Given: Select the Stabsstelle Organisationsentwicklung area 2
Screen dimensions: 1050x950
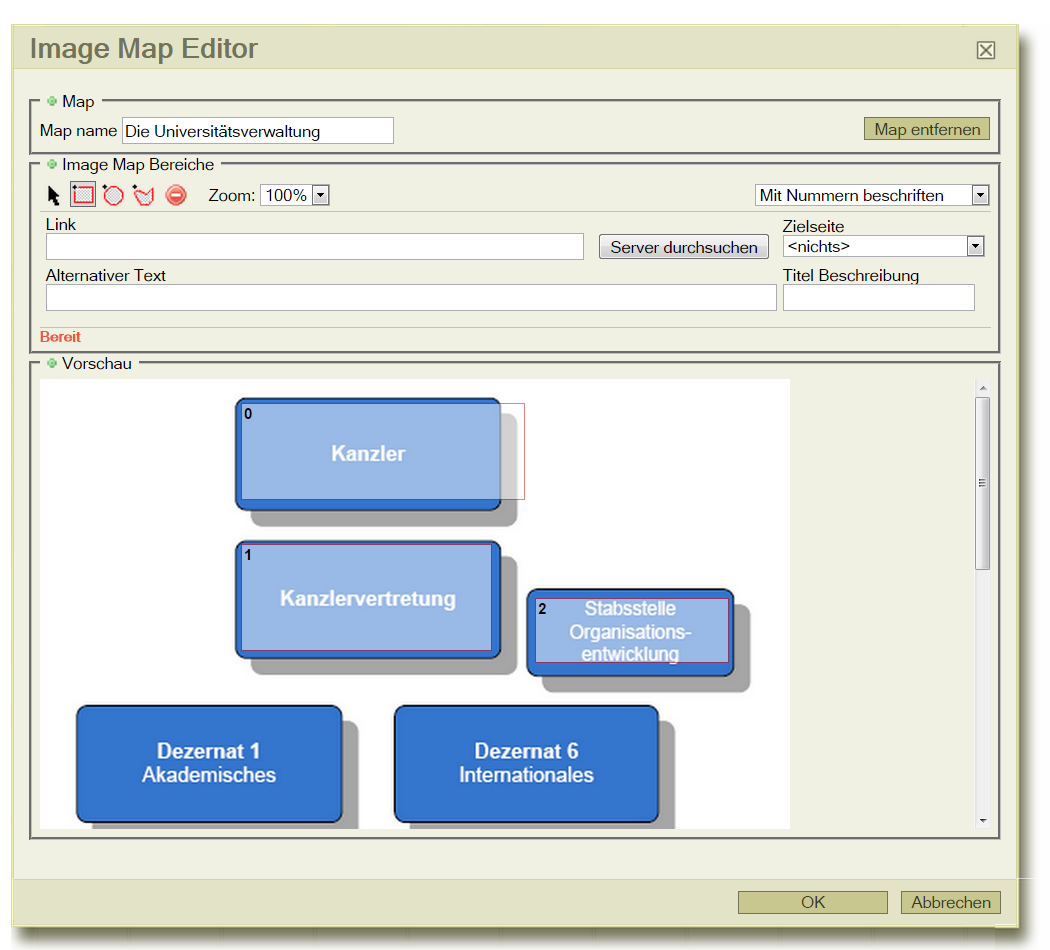Looking at the screenshot, I should tap(631, 630).
